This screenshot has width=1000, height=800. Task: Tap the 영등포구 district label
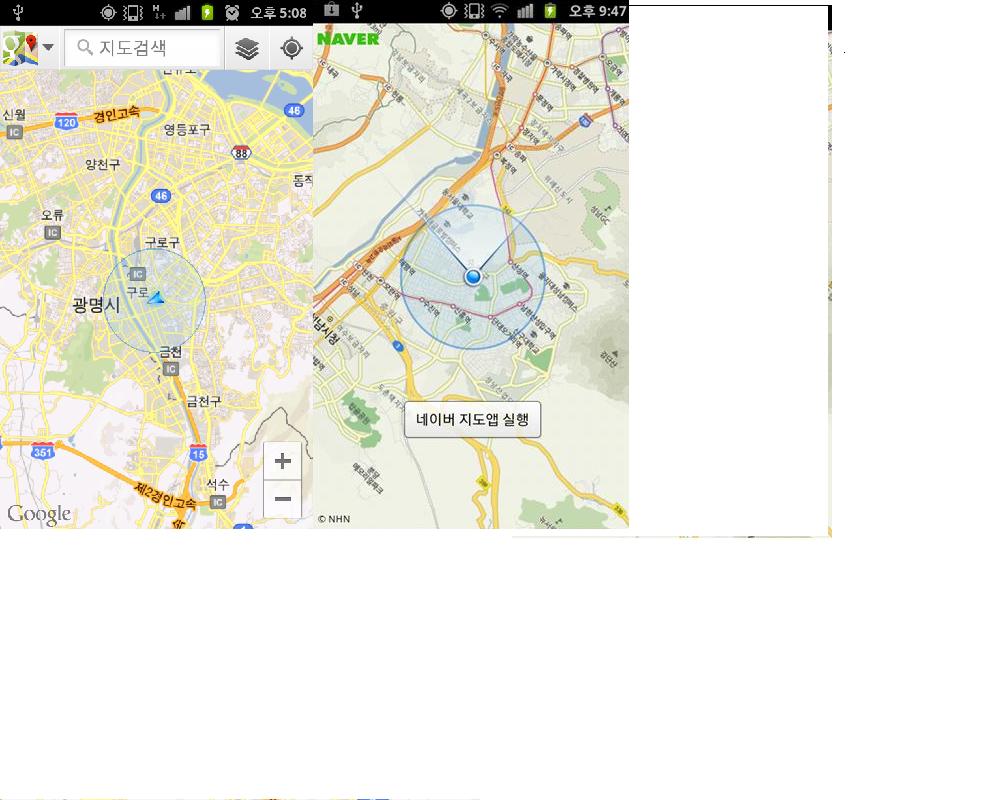187,130
